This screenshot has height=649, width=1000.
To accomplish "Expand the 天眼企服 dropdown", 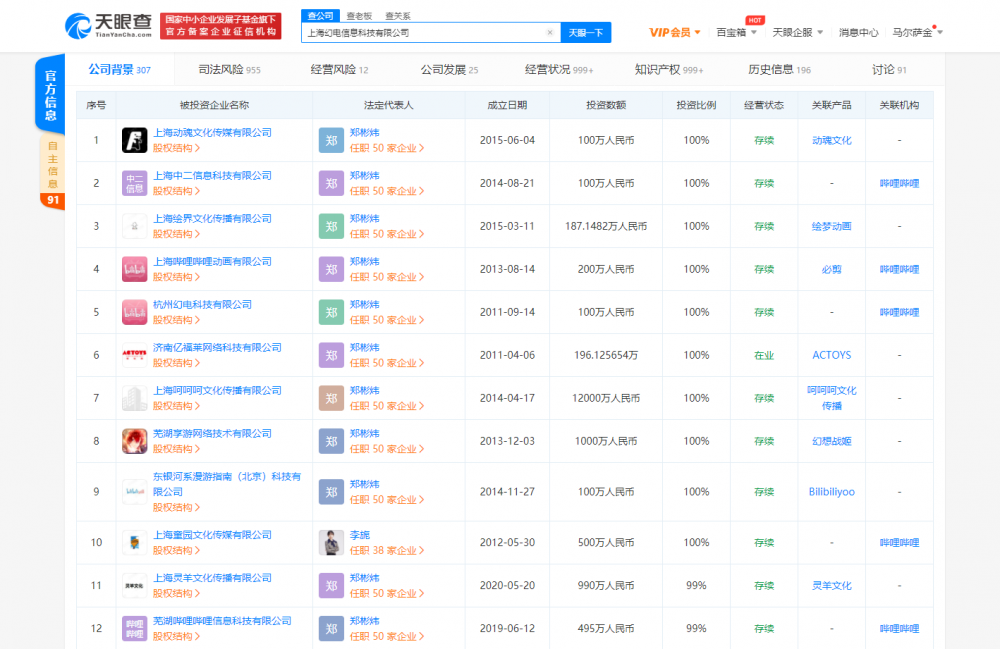I will (x=797, y=33).
